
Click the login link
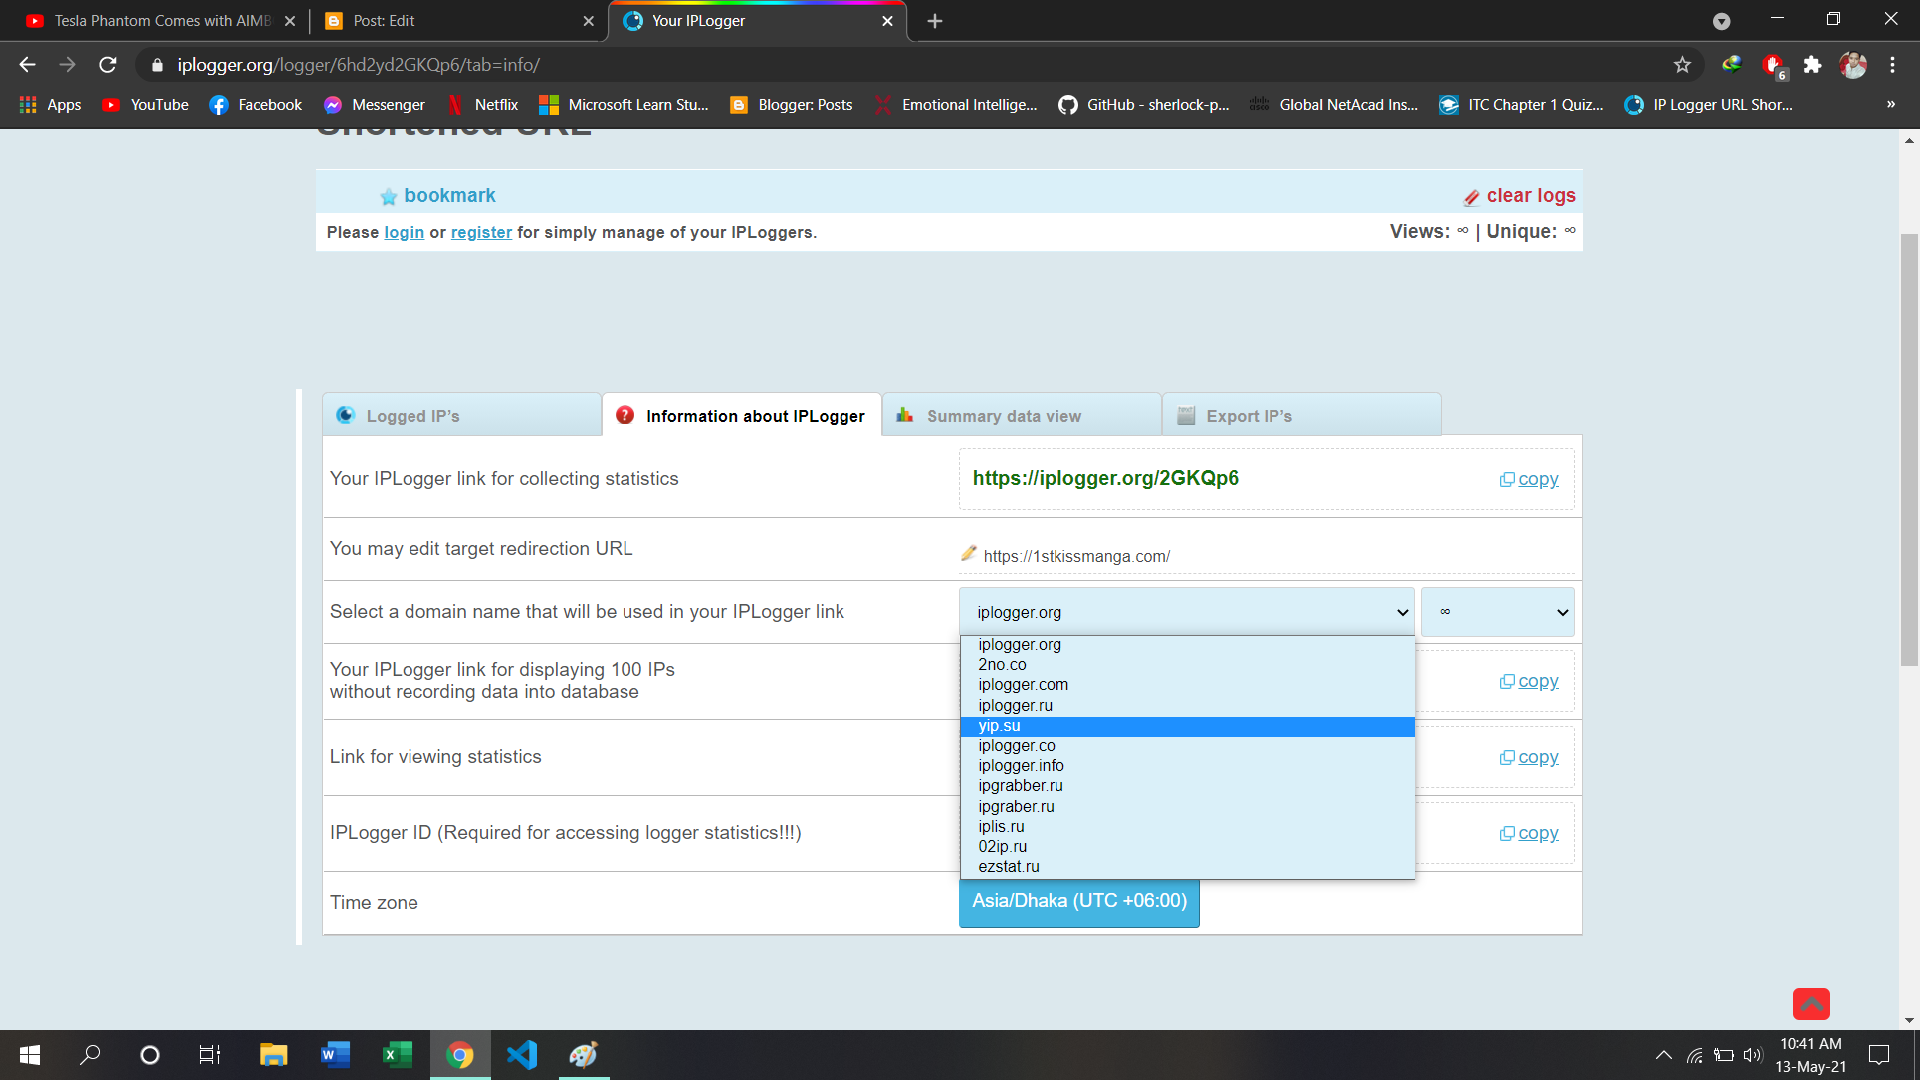click(404, 232)
